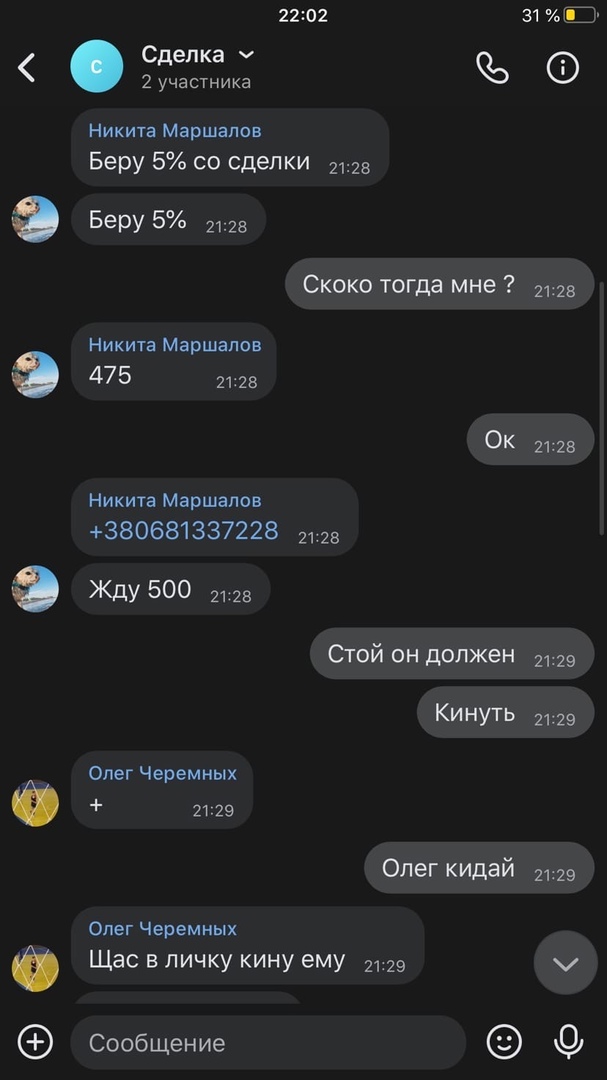607x1080 pixels.
Task: Open the emoji smiley picker
Action: [x=504, y=1042]
